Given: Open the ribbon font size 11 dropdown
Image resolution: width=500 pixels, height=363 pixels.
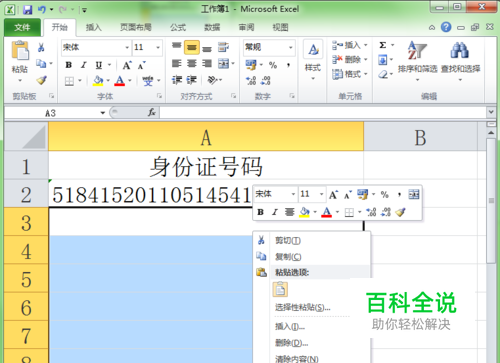Looking at the screenshot, I should coord(158,48).
